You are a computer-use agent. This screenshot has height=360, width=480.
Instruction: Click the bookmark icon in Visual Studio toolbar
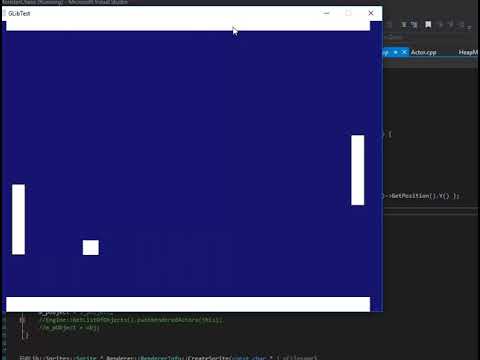pos(428,24)
